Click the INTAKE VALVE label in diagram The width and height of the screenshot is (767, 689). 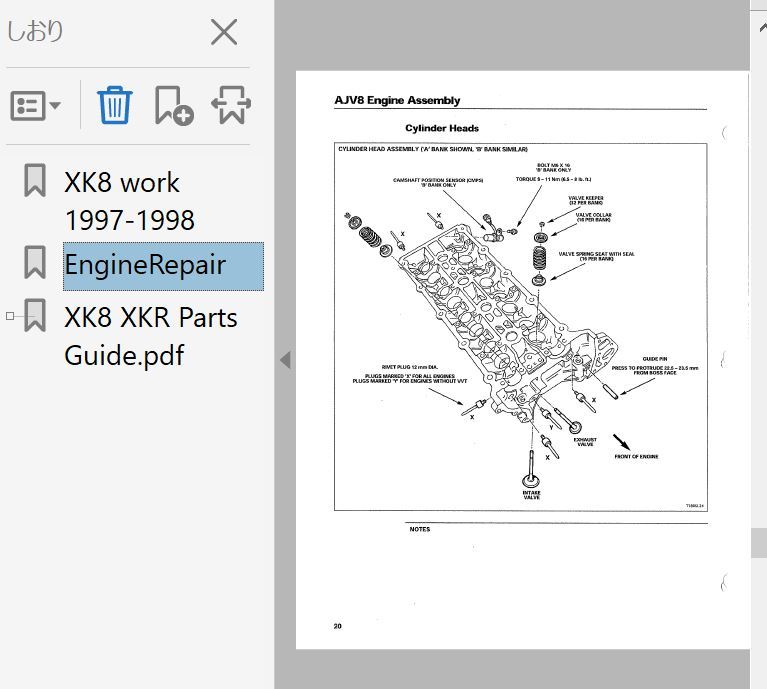[x=531, y=494]
